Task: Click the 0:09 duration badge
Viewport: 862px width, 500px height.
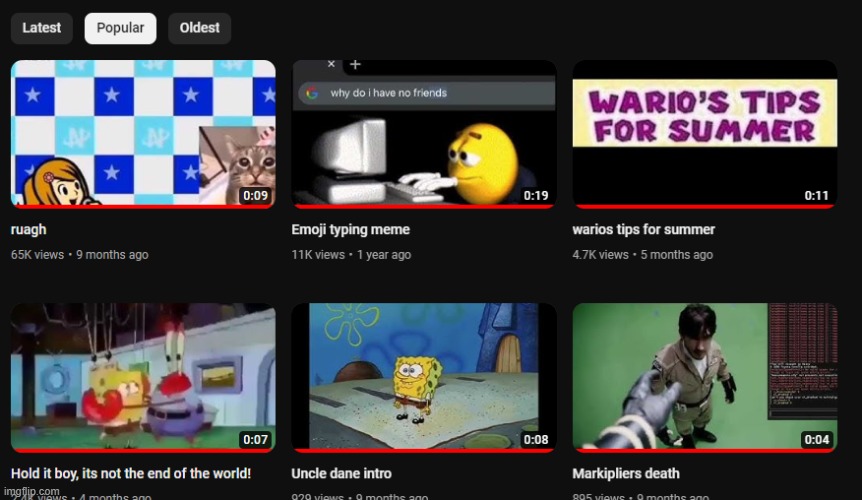Action: [255, 195]
